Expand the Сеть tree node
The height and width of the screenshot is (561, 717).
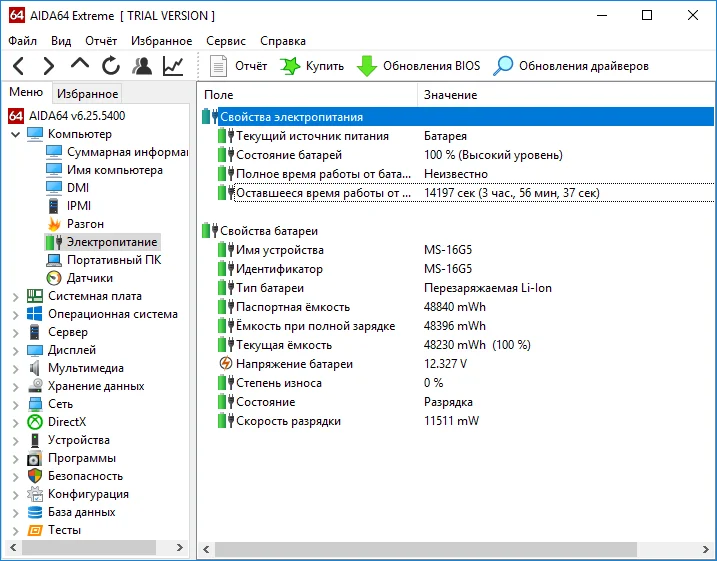click(x=16, y=405)
